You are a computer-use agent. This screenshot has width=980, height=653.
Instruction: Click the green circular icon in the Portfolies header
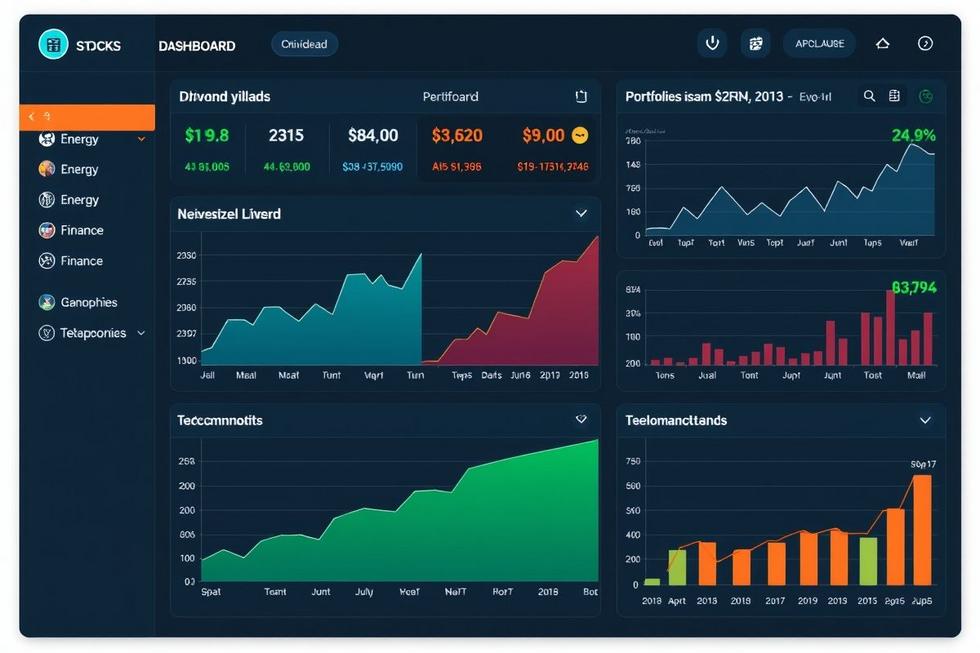(x=926, y=96)
